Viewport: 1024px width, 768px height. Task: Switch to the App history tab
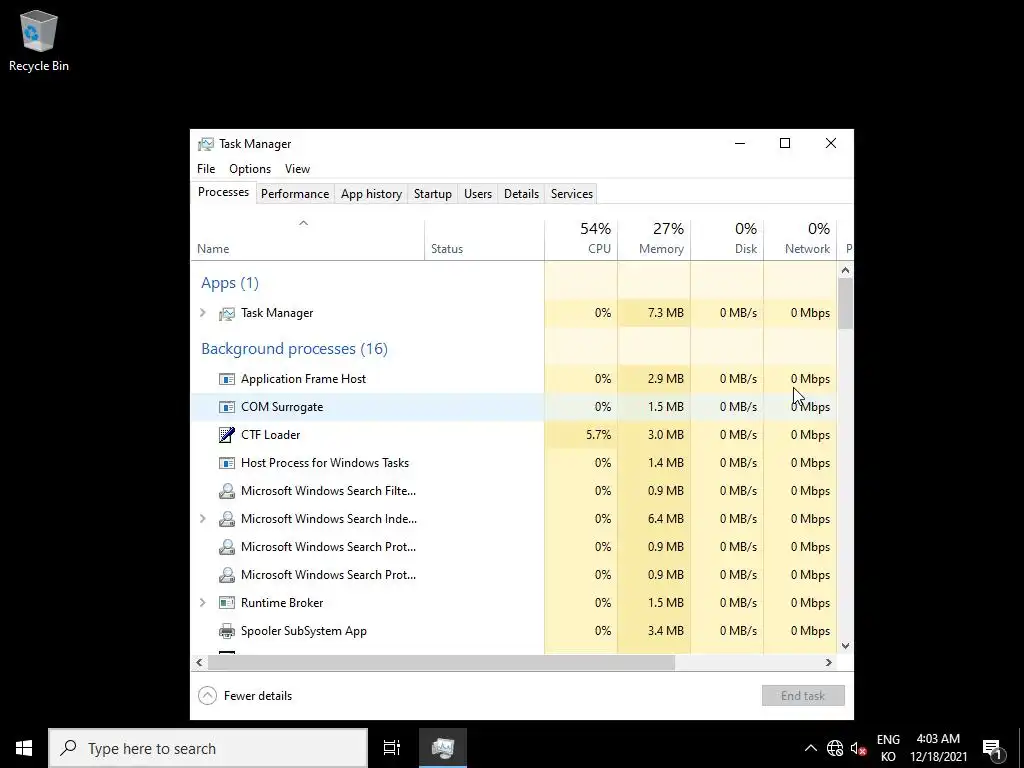pyautogui.click(x=372, y=194)
